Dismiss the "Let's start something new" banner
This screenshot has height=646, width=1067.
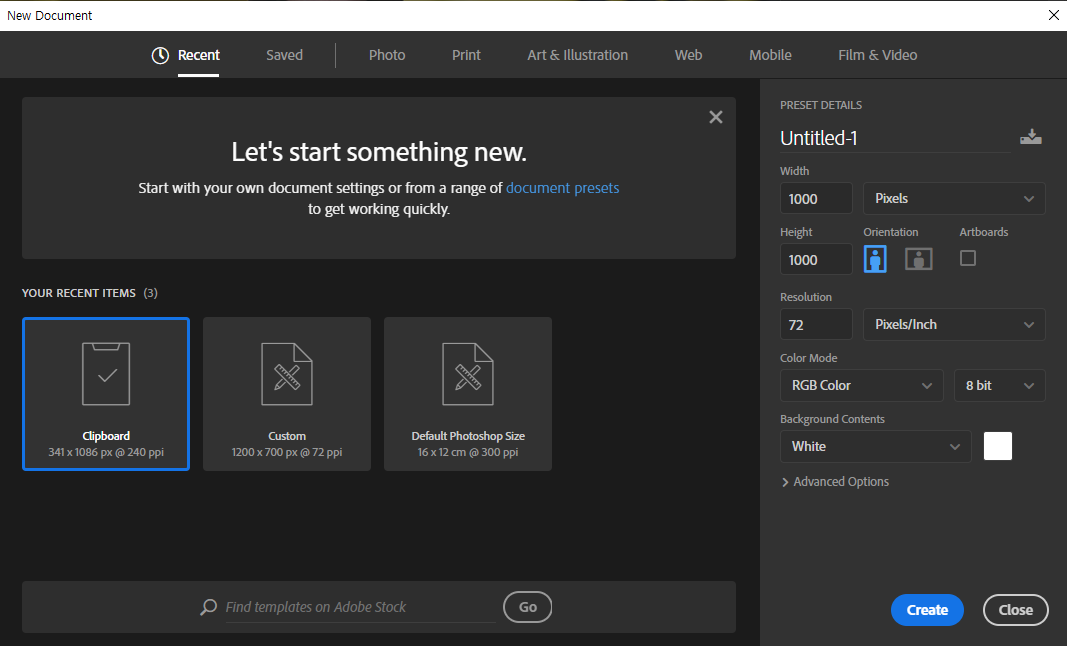tap(716, 117)
